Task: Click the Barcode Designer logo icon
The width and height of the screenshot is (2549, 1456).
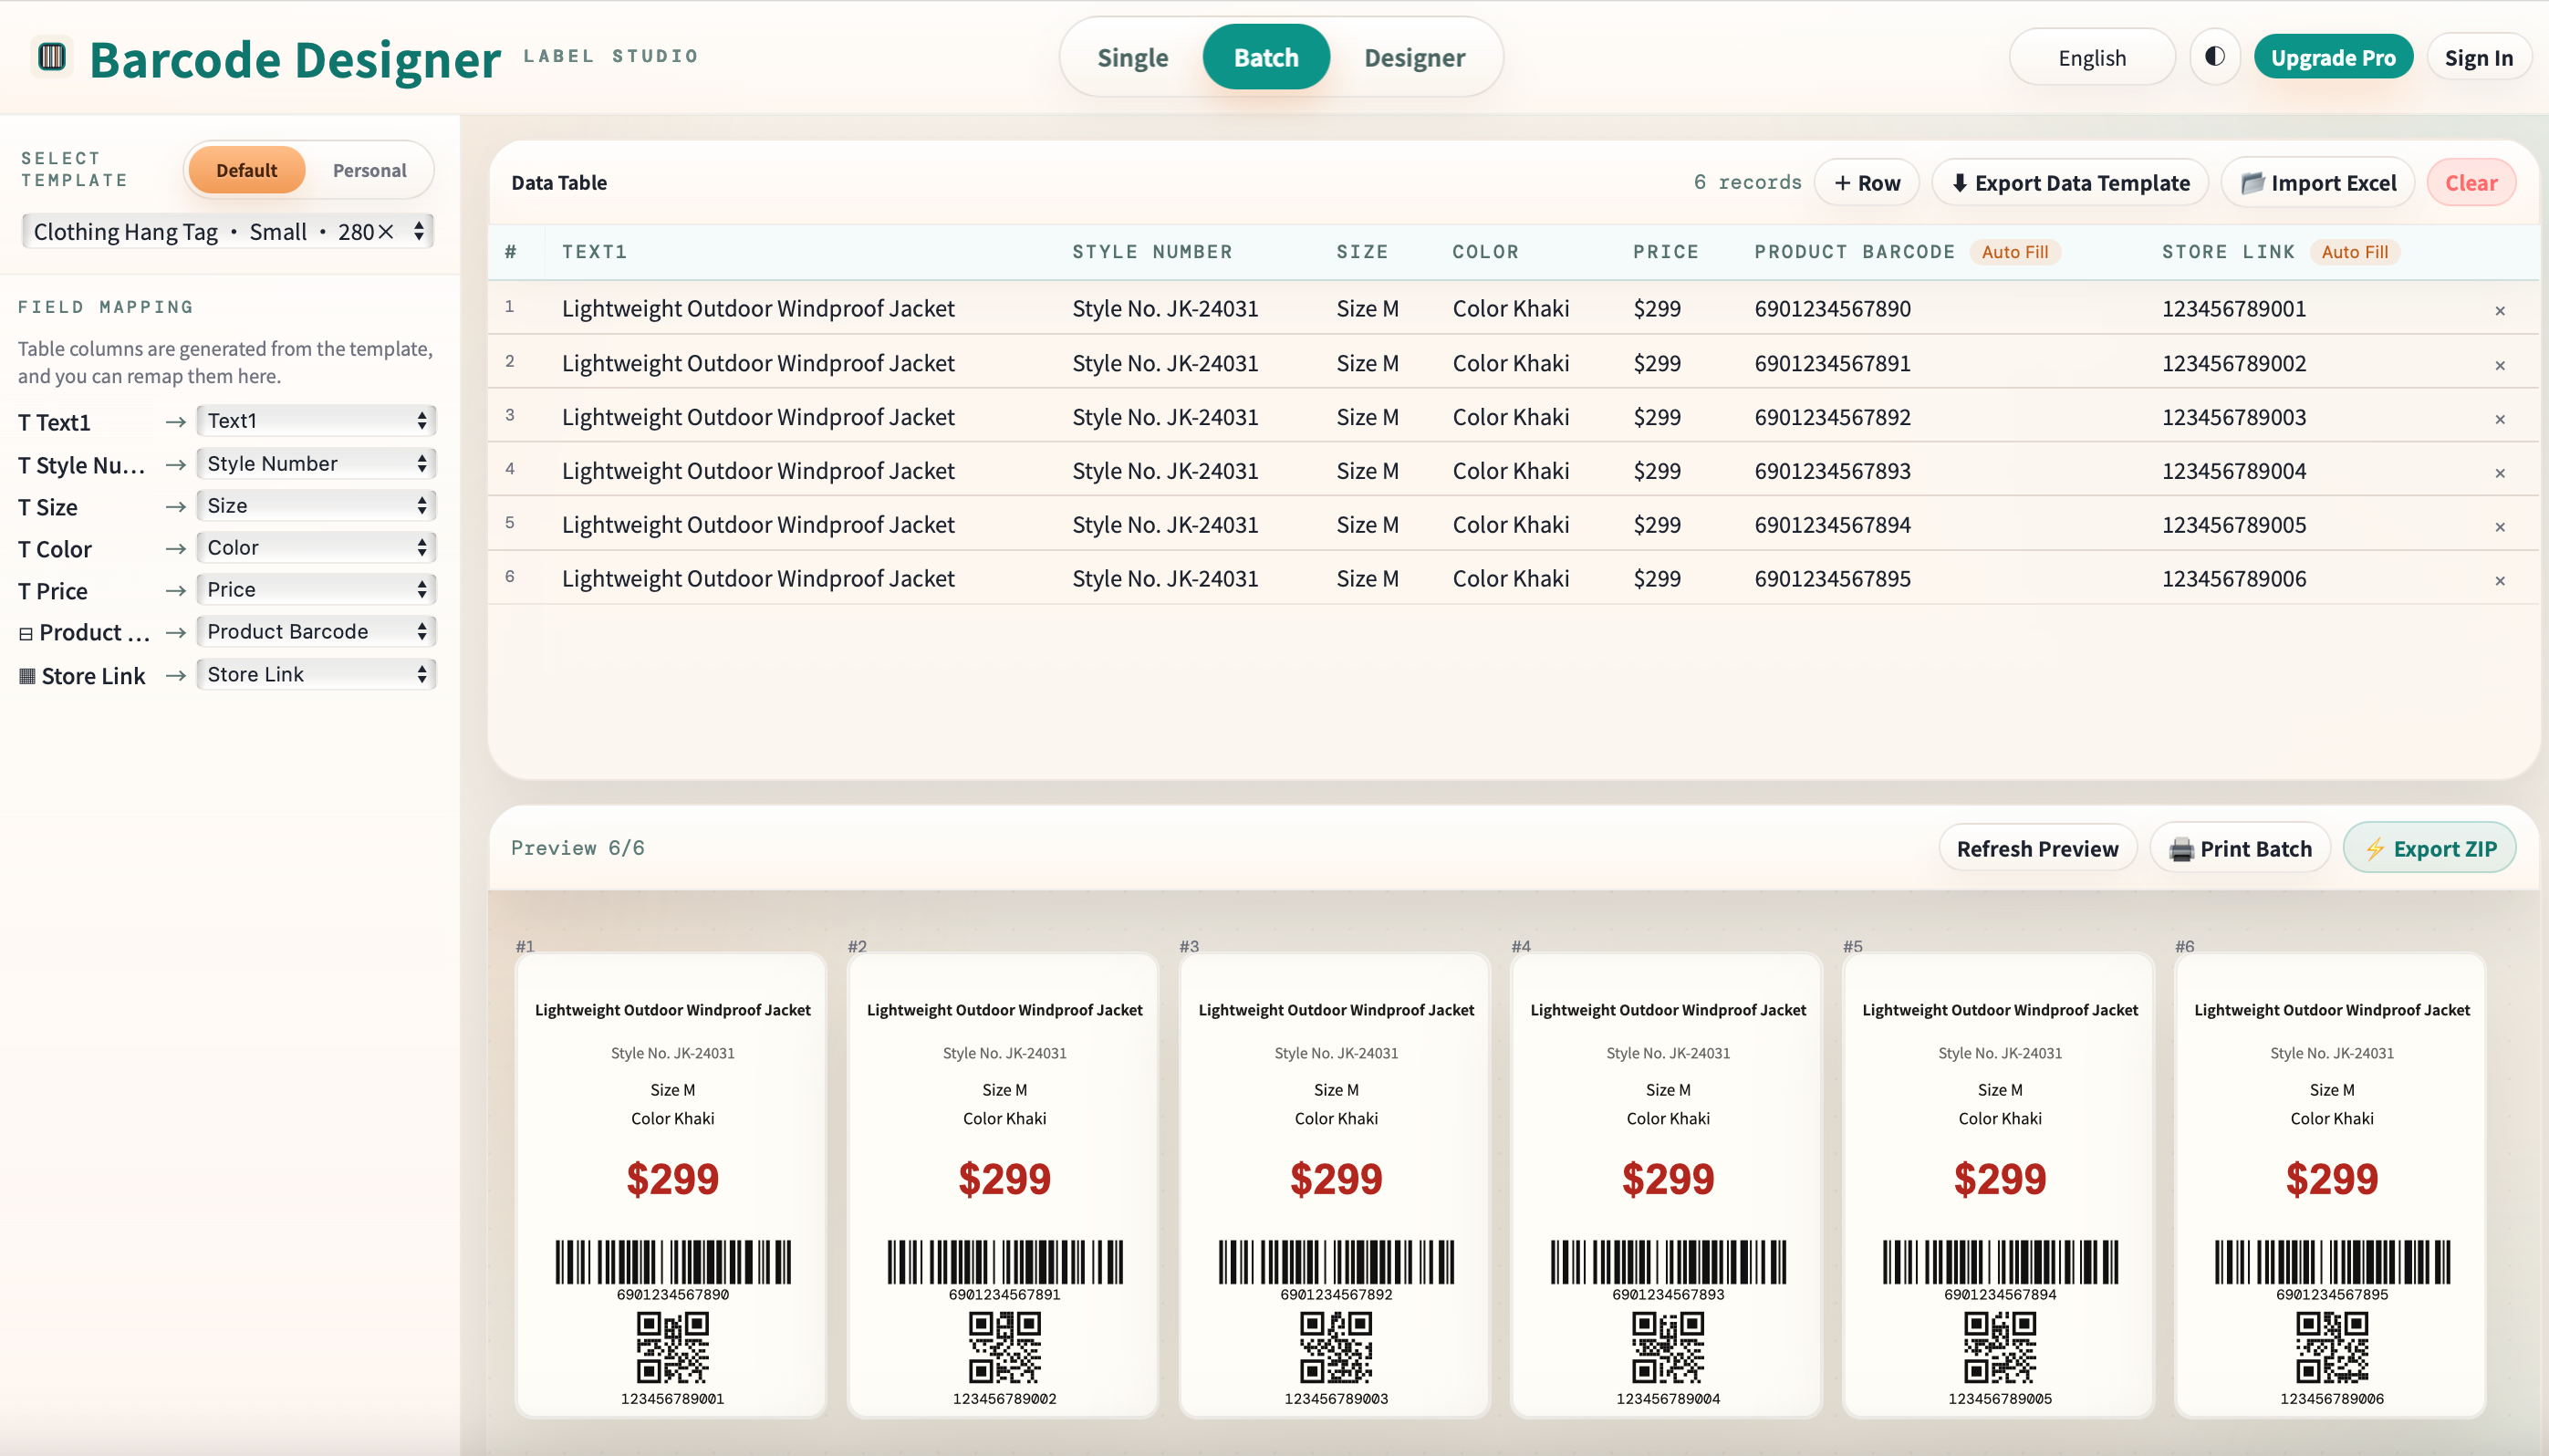Action: click(51, 57)
